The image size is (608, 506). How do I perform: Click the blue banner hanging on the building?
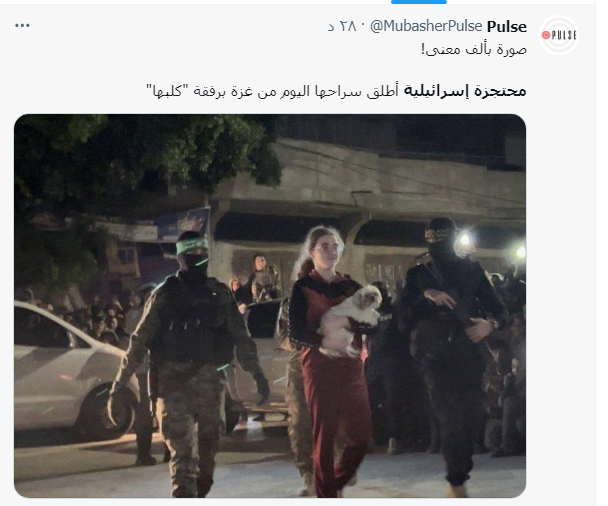(183, 224)
